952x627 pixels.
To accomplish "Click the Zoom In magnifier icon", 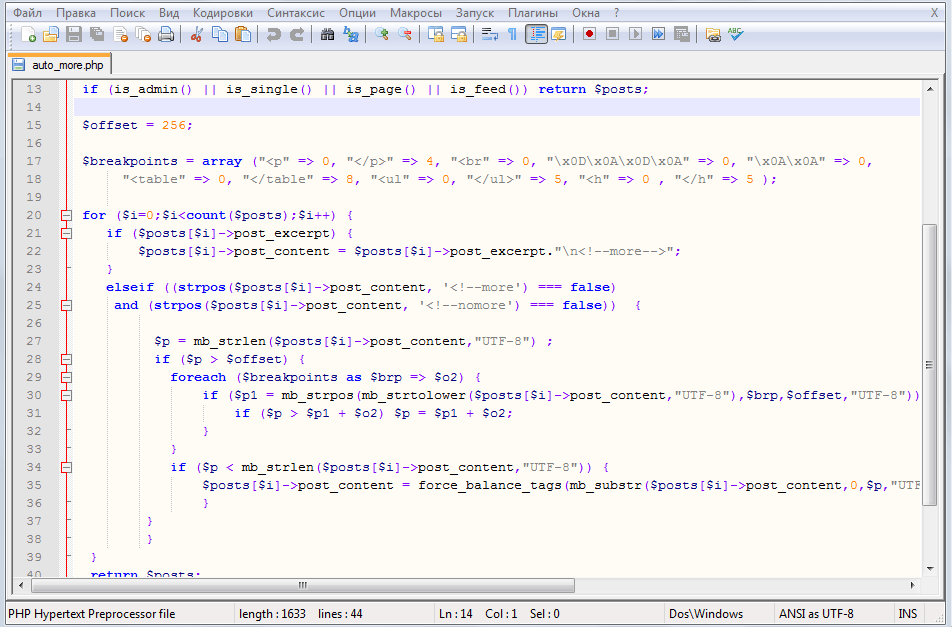I will [381, 34].
